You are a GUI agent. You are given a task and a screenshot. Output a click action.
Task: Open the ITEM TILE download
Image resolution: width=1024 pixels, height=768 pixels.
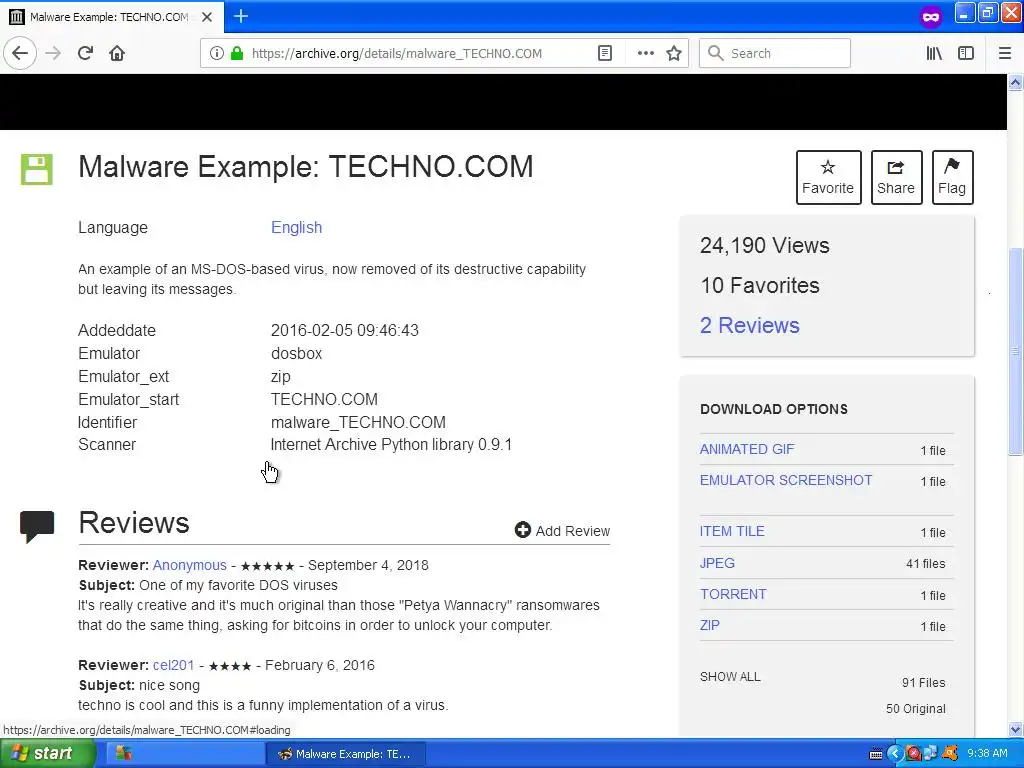pos(732,531)
